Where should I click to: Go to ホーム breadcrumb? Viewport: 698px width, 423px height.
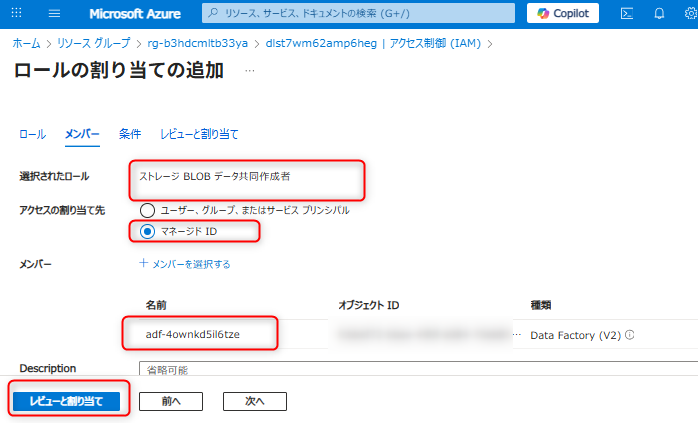click(26, 43)
